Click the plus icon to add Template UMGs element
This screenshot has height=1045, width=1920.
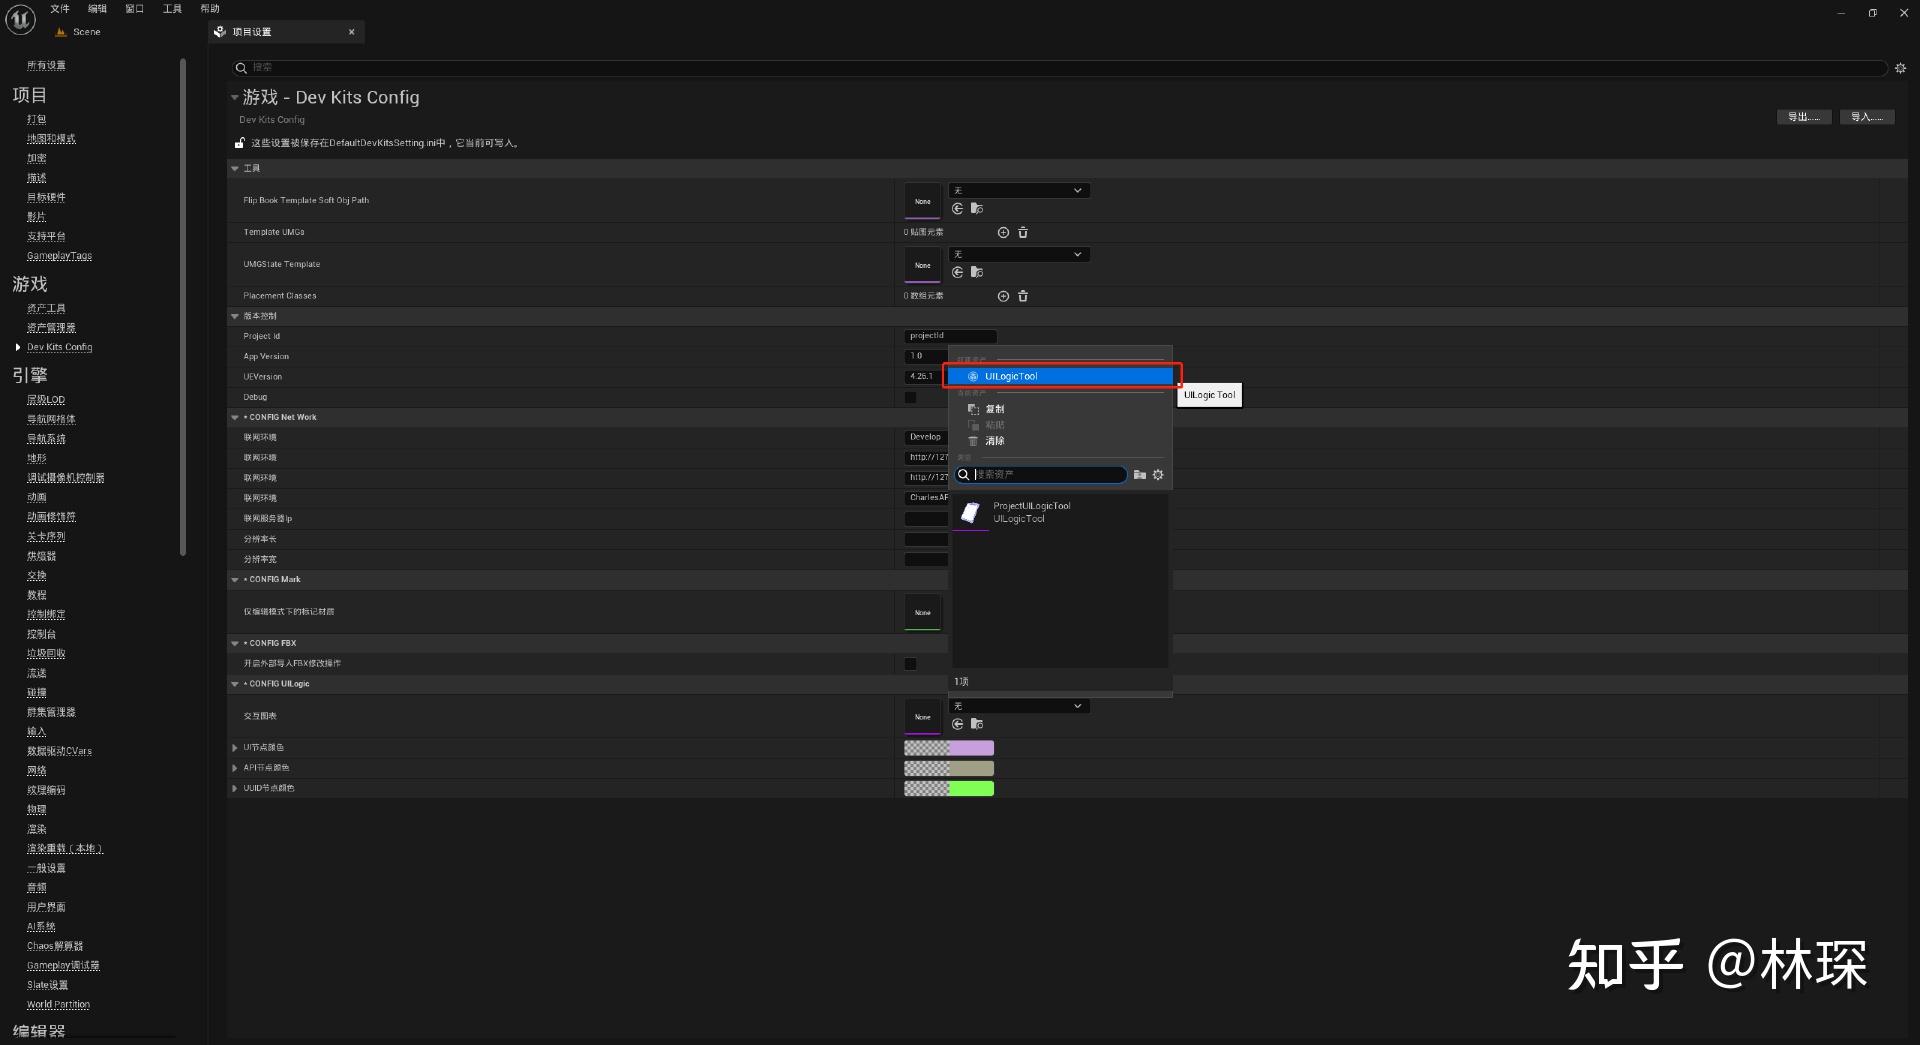pos(1003,232)
